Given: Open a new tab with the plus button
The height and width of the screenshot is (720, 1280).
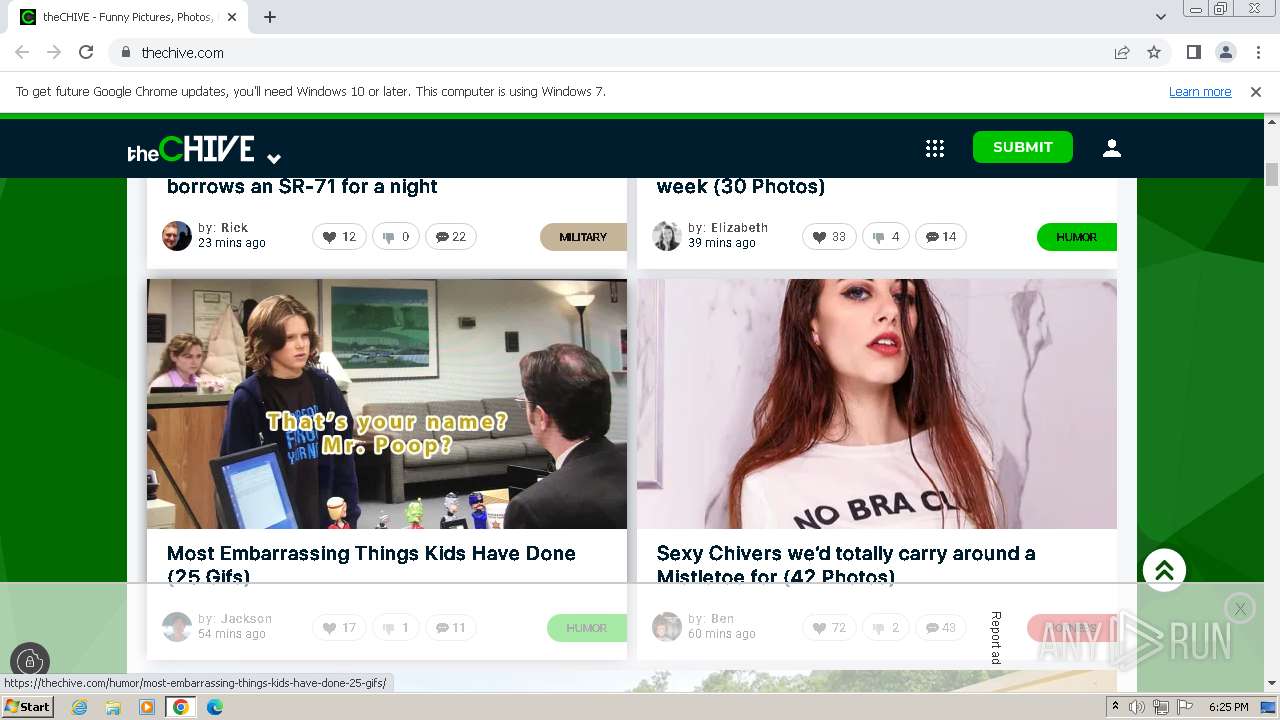Looking at the screenshot, I should point(270,17).
